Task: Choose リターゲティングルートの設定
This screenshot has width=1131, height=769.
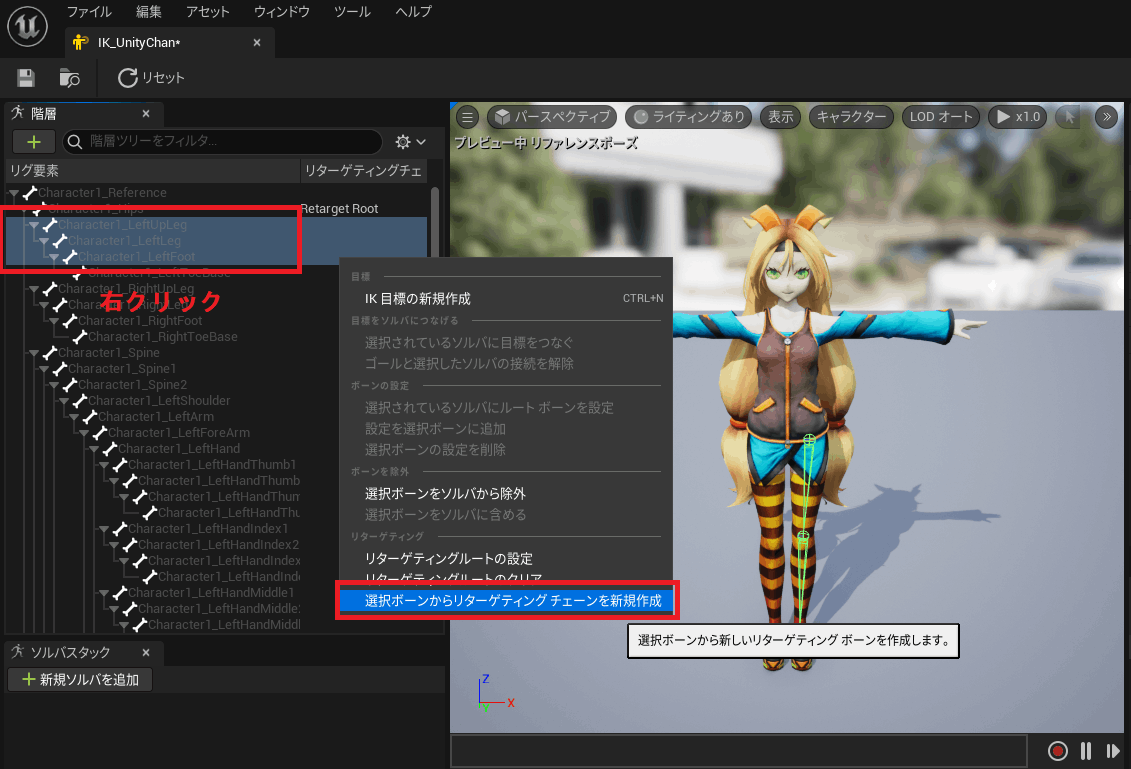Action: tap(506, 559)
